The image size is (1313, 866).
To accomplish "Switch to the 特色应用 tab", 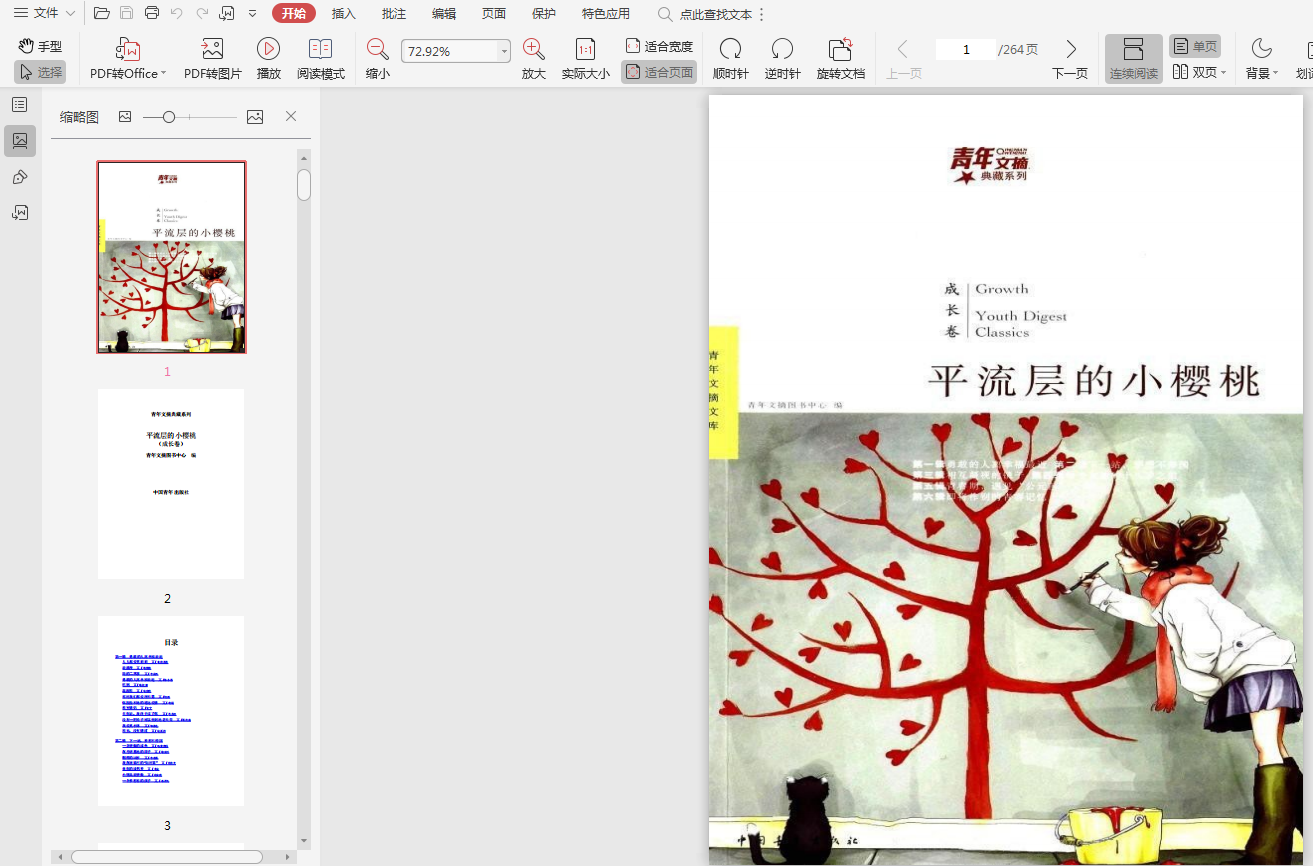I will (x=606, y=14).
